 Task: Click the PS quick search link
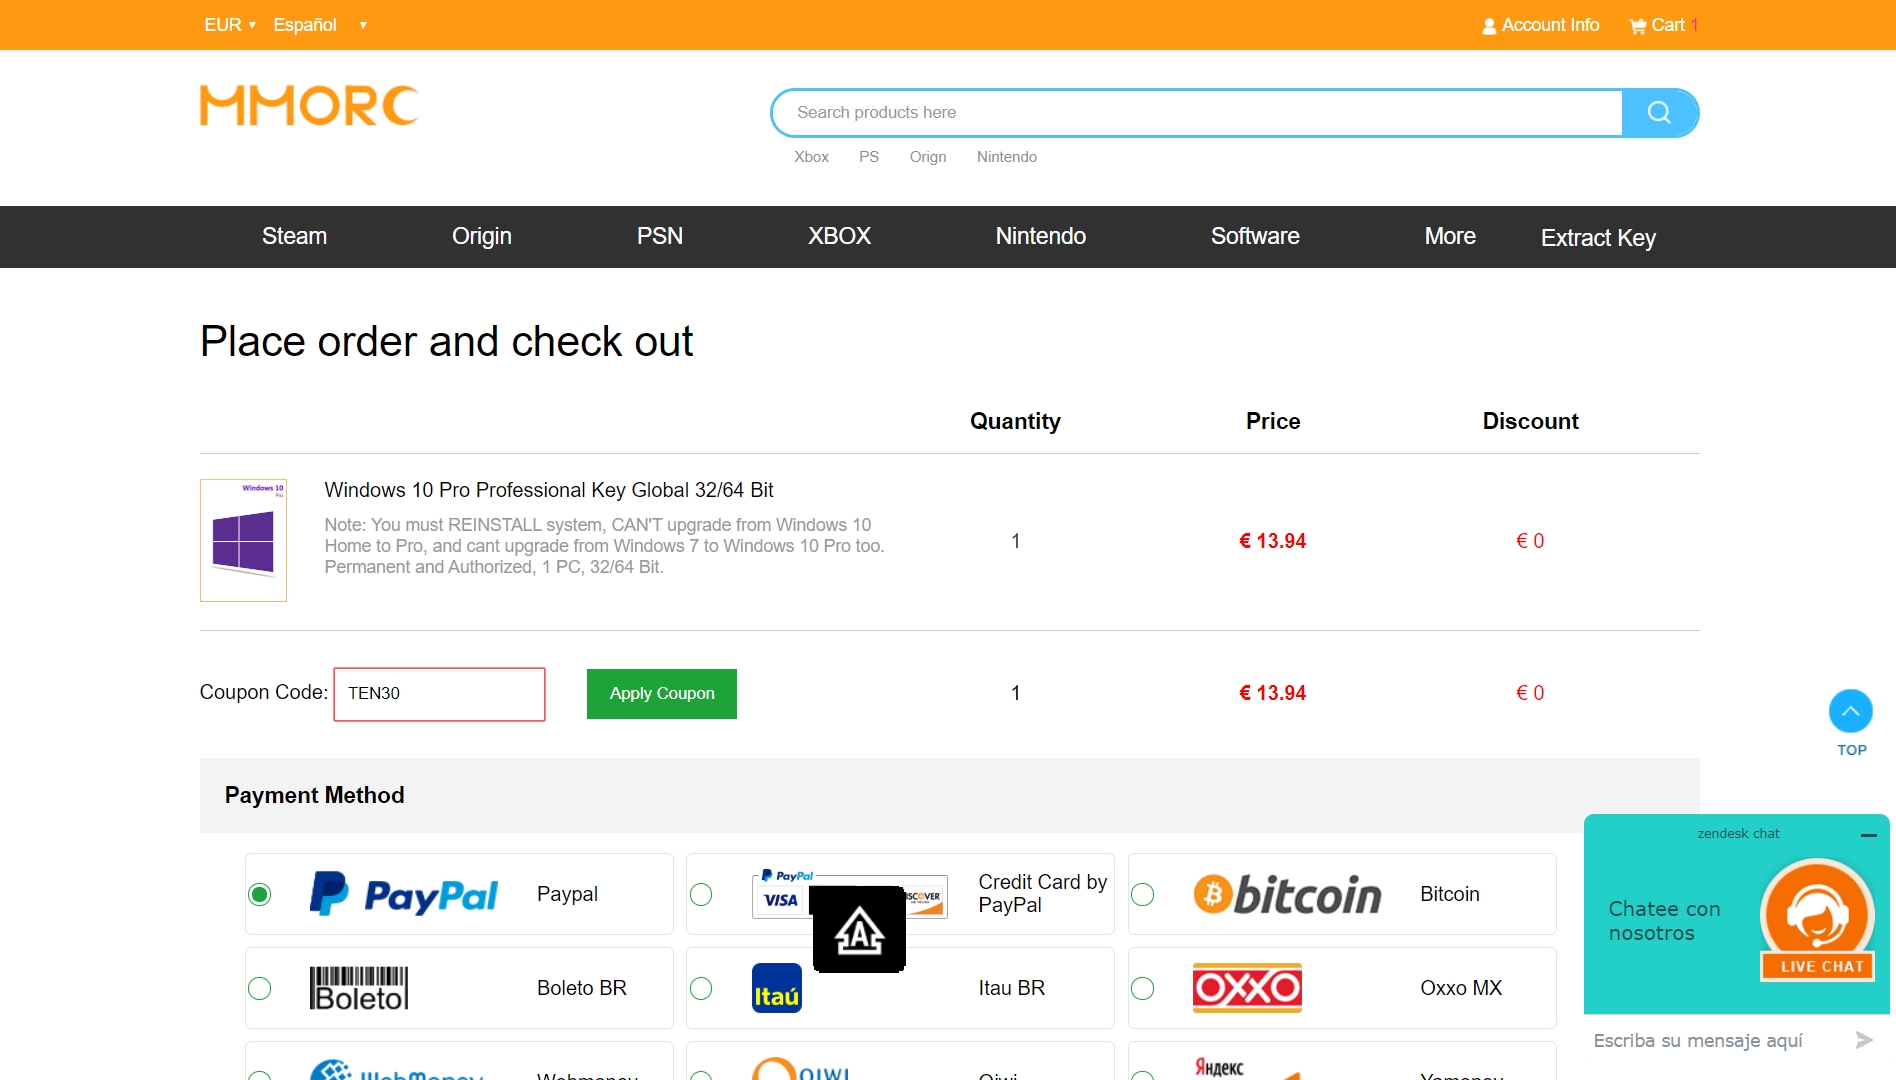tap(869, 157)
